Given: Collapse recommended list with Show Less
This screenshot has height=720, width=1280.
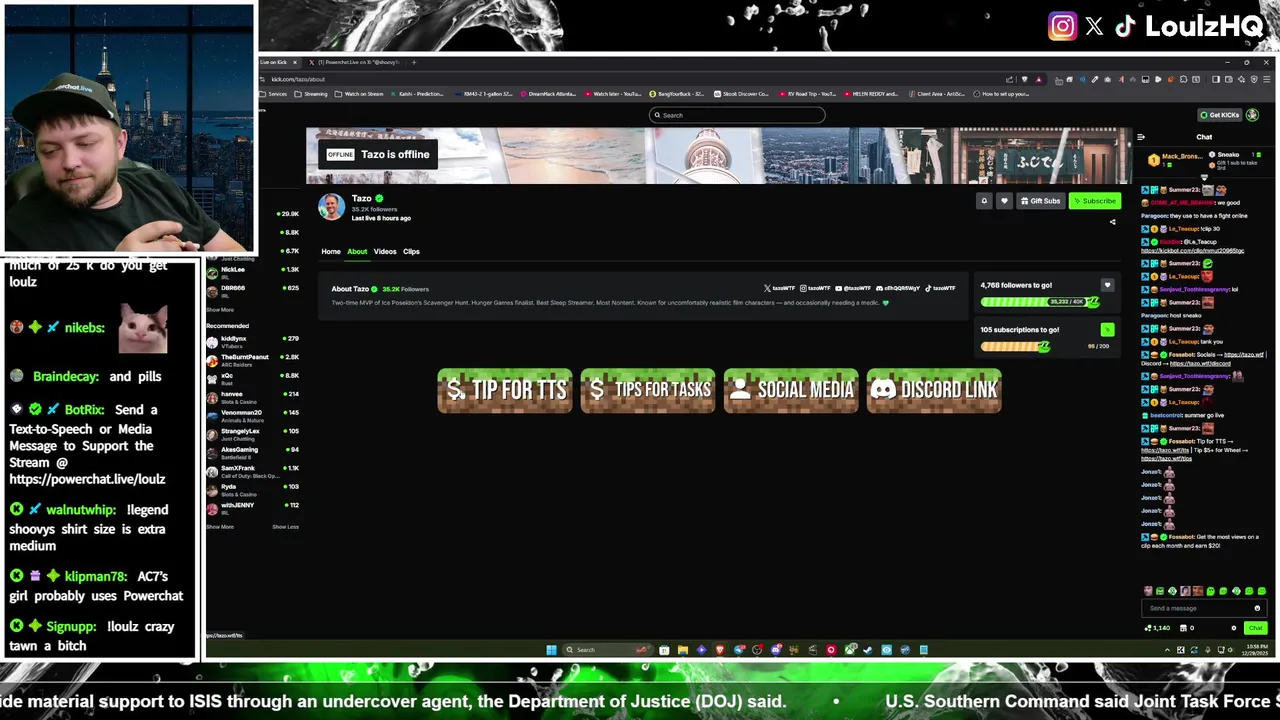Looking at the screenshot, I should click(285, 527).
